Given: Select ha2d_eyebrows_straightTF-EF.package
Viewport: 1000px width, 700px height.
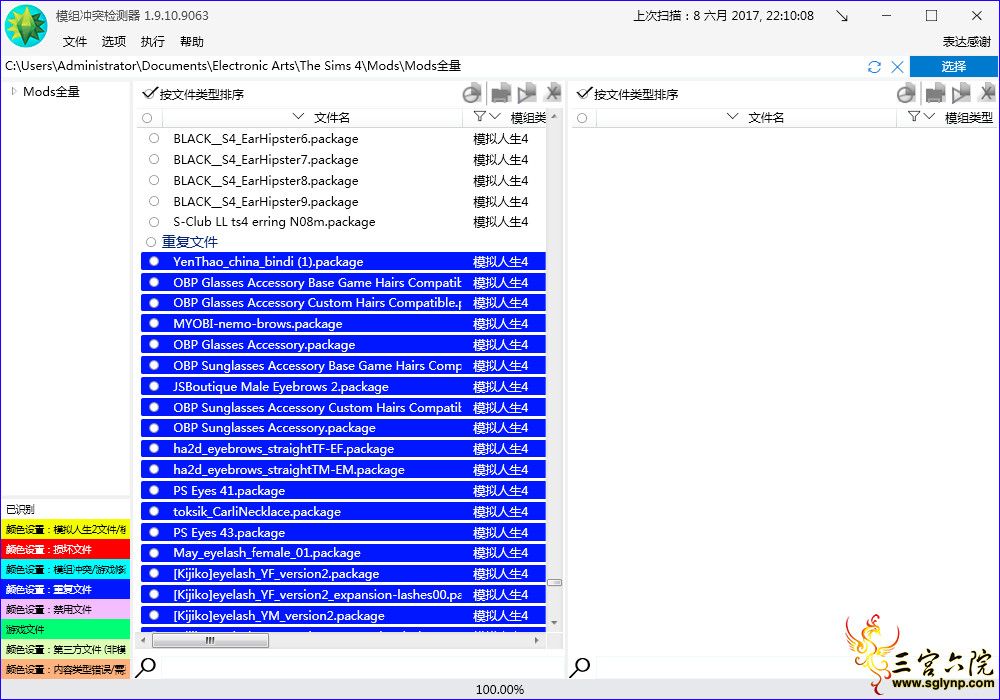Looking at the screenshot, I should click(x=343, y=448).
